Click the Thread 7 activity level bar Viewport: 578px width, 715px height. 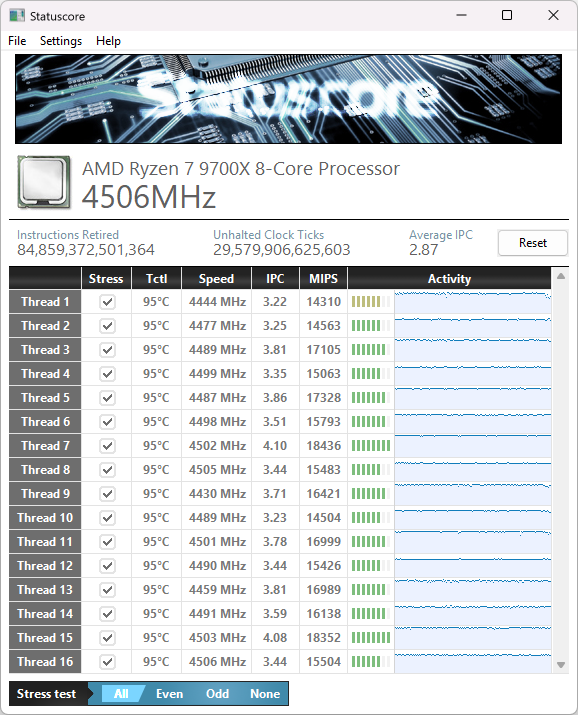pyautogui.click(x=371, y=446)
